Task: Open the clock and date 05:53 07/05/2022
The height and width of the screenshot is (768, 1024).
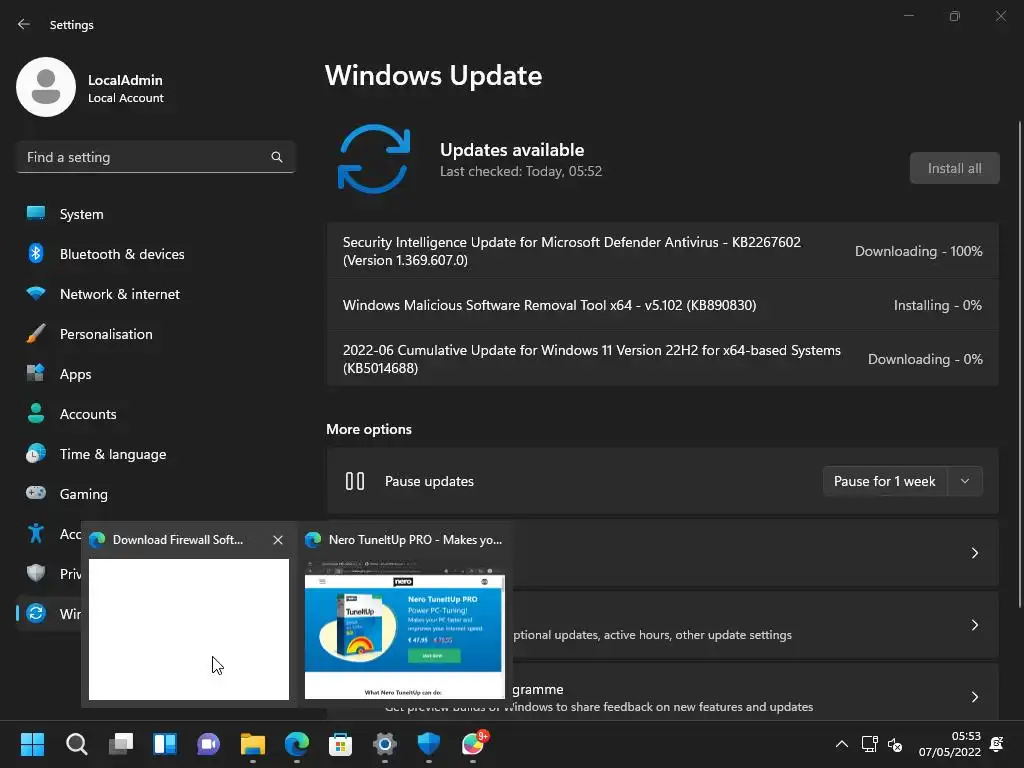Action: [x=950, y=744]
